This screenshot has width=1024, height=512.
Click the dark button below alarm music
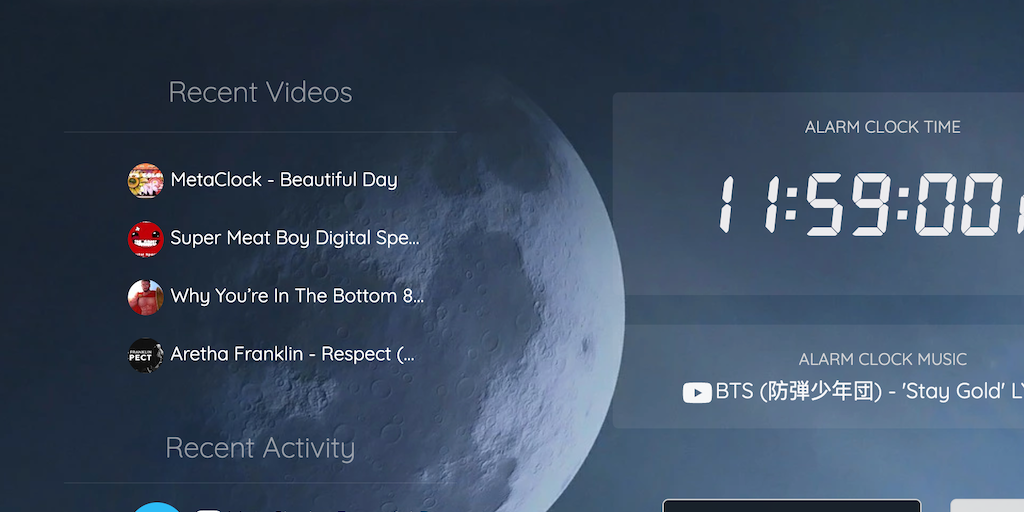(x=792, y=505)
